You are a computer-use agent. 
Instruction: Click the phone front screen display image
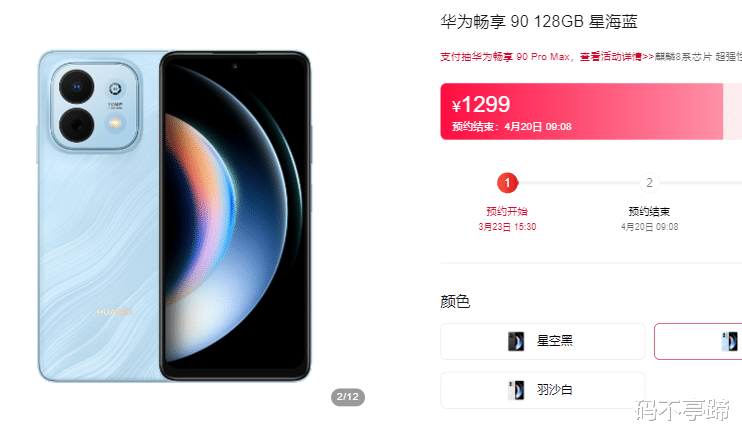pos(235,216)
